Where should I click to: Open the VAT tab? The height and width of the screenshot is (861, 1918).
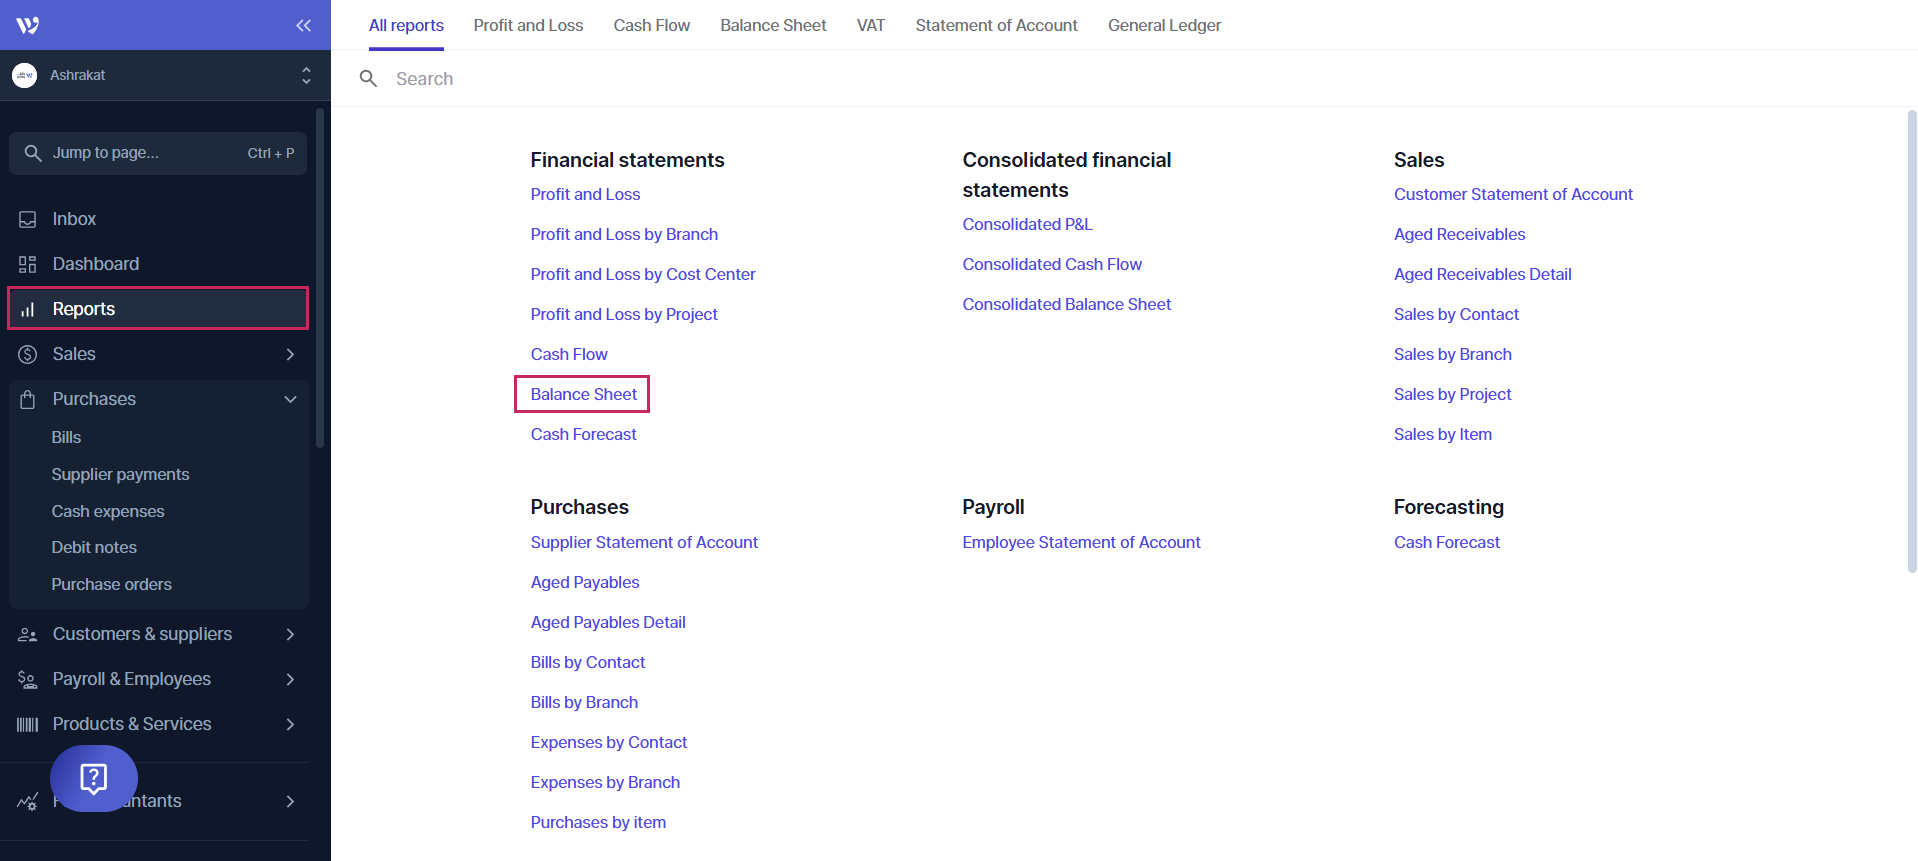(870, 25)
